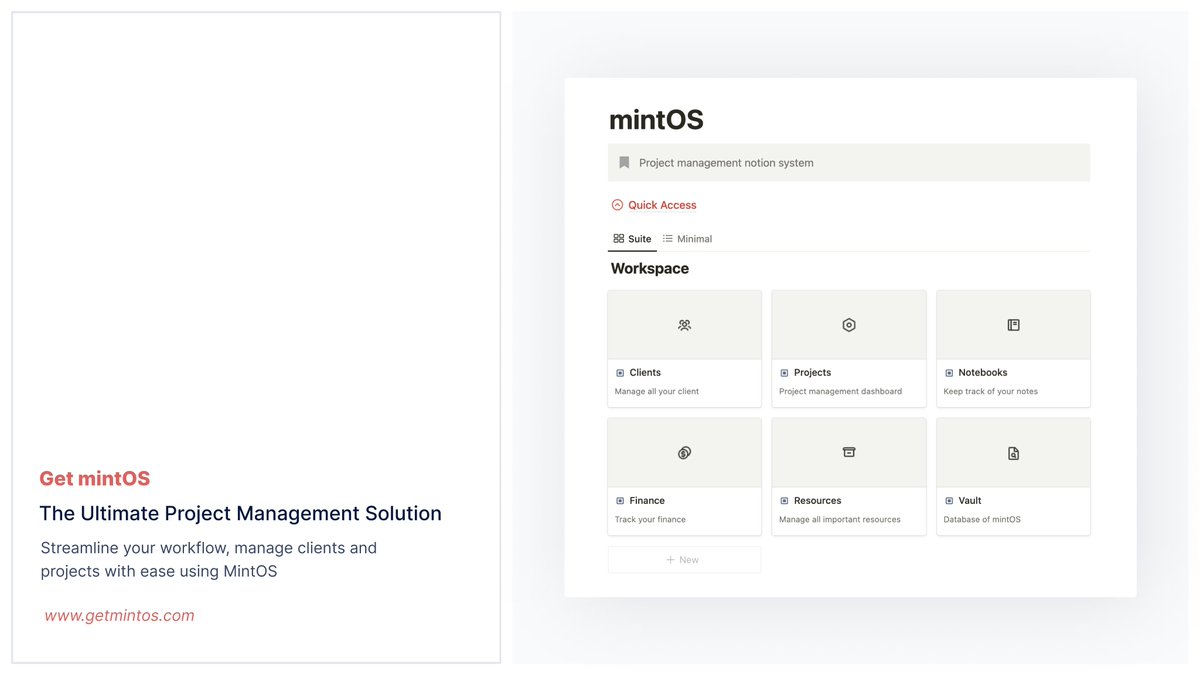1200x675 pixels.
Task: Click the list icon beside Minimal
Action: (x=668, y=239)
